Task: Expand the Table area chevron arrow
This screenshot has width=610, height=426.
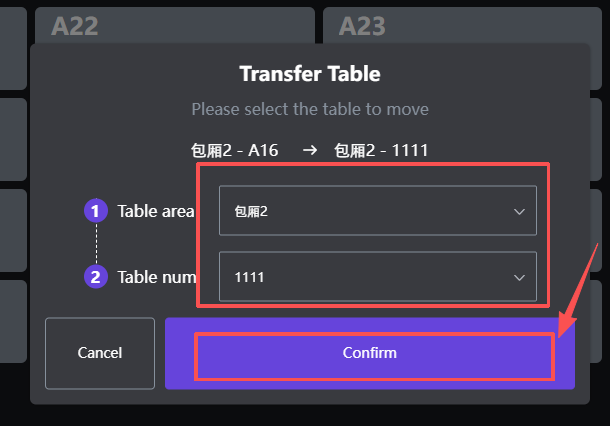Action: pos(519,212)
